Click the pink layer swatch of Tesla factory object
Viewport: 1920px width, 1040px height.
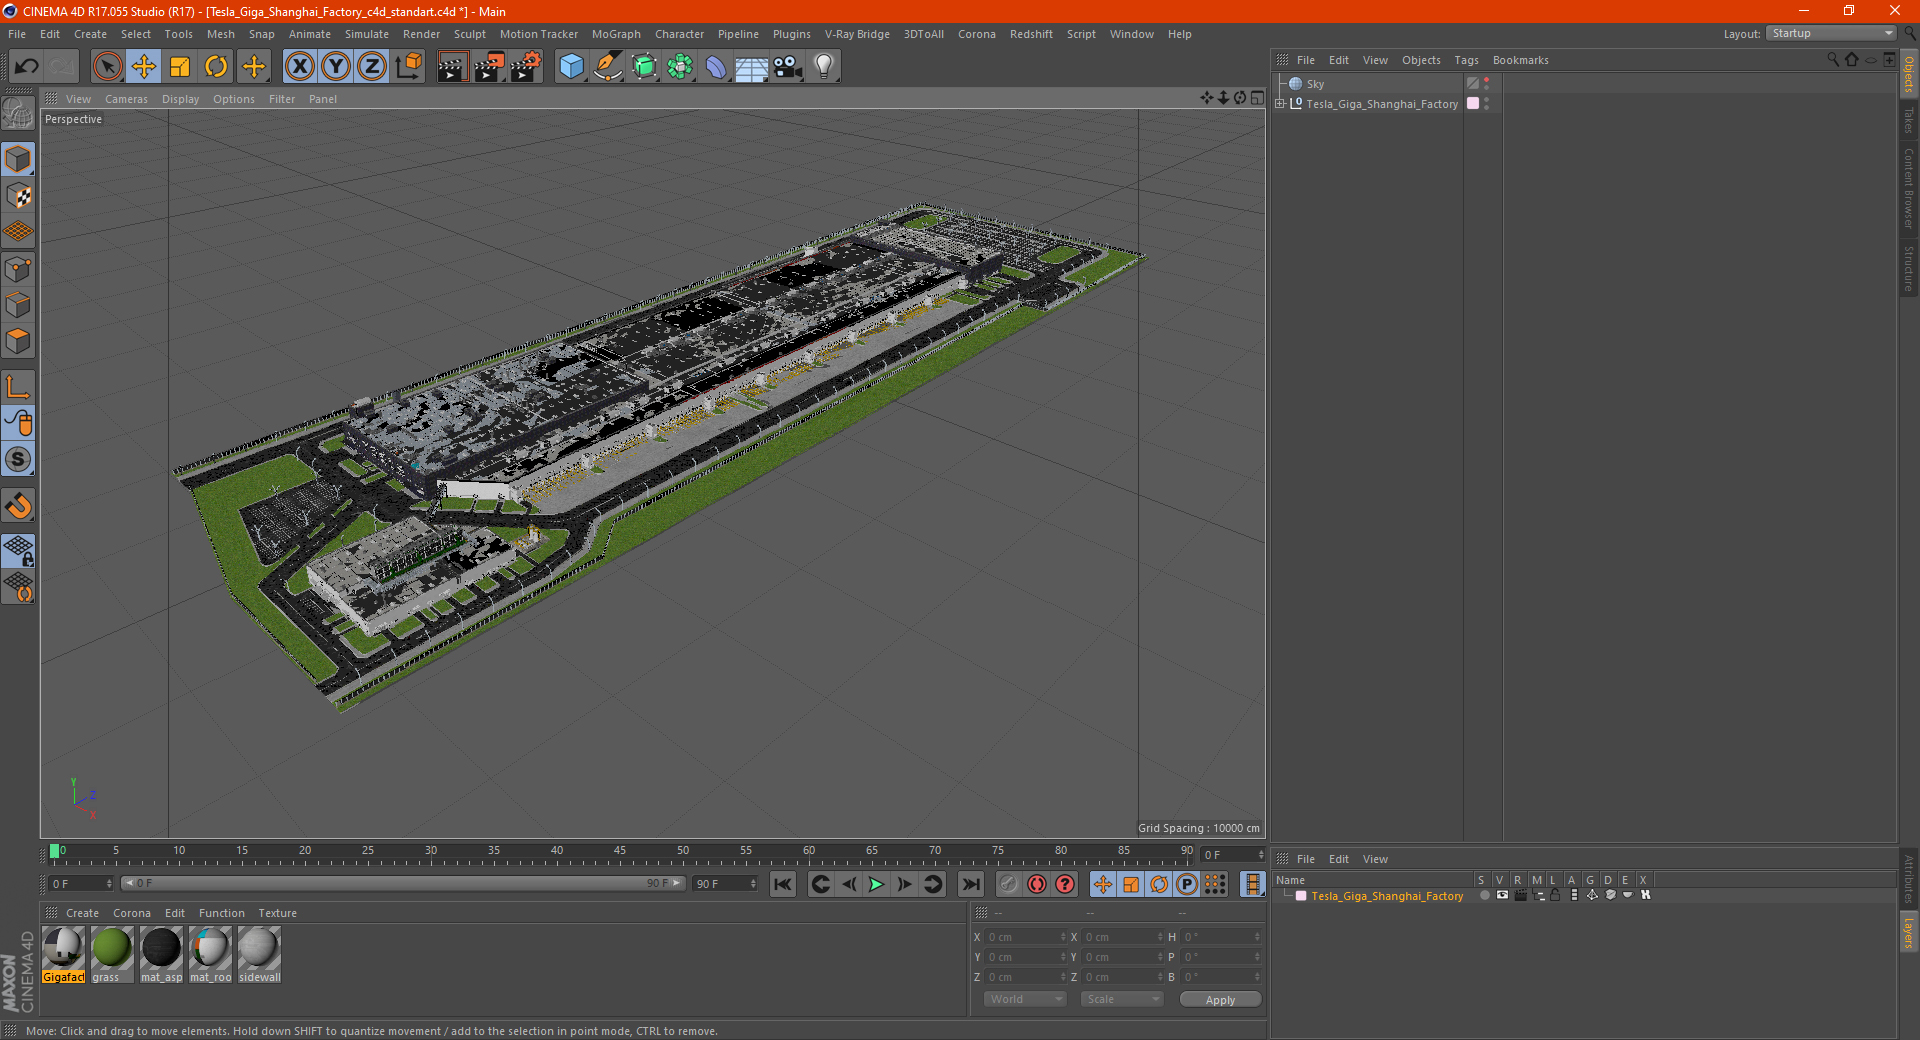(1473, 104)
